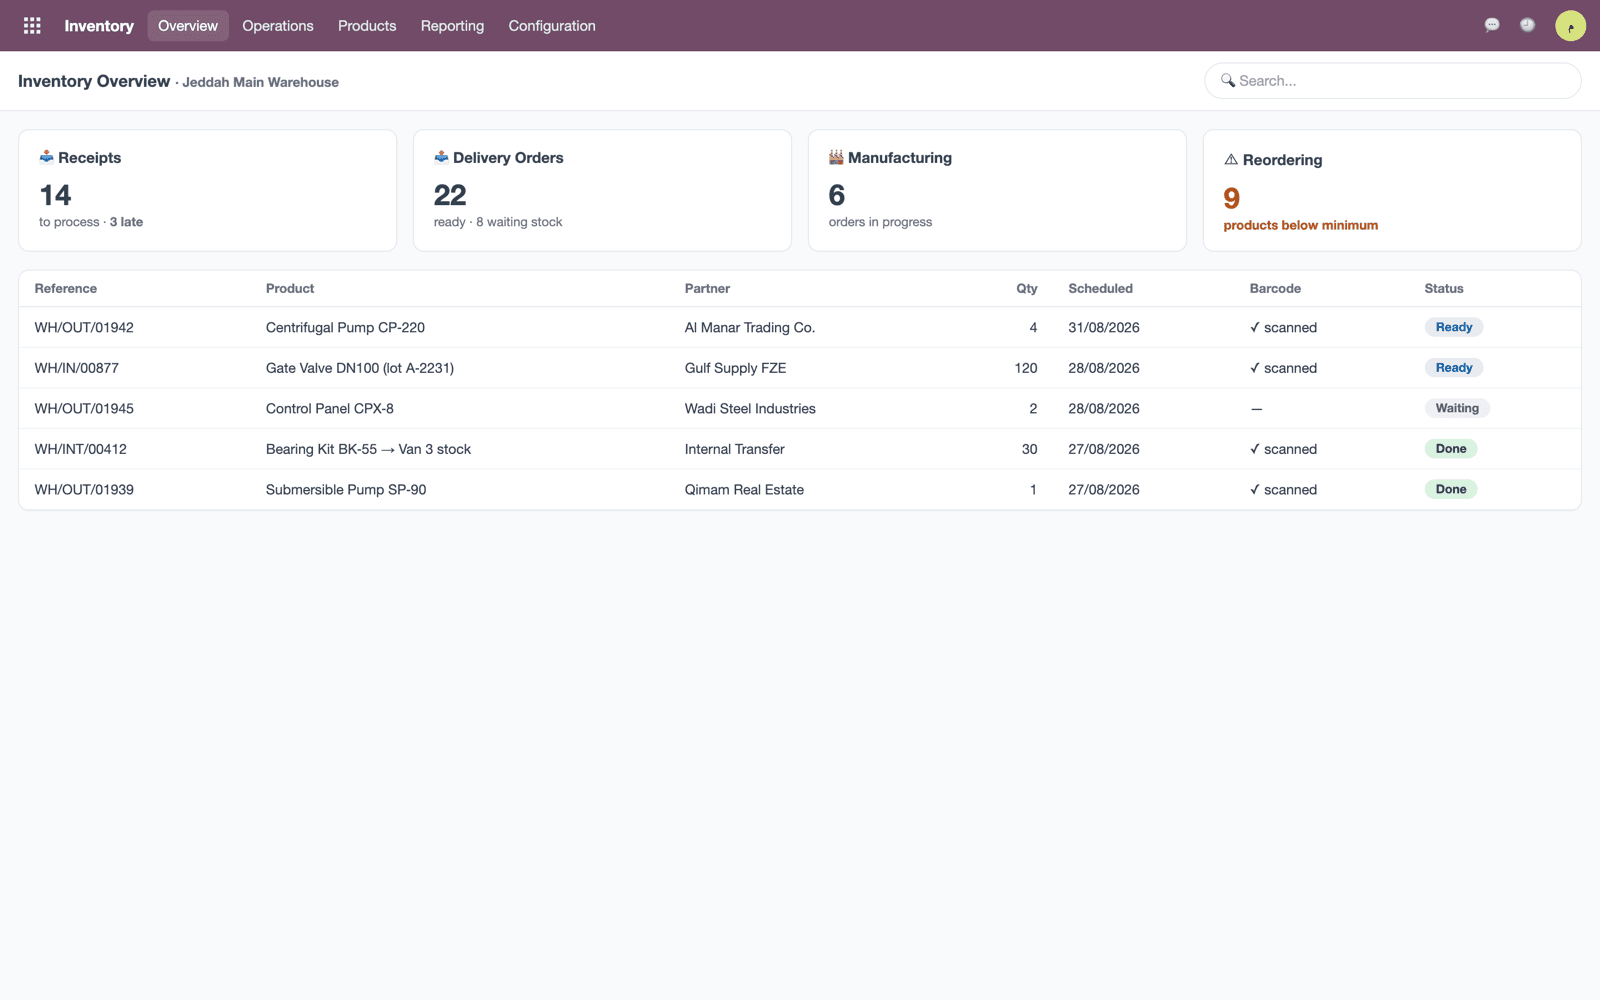Sort by the Reference column header

66,288
